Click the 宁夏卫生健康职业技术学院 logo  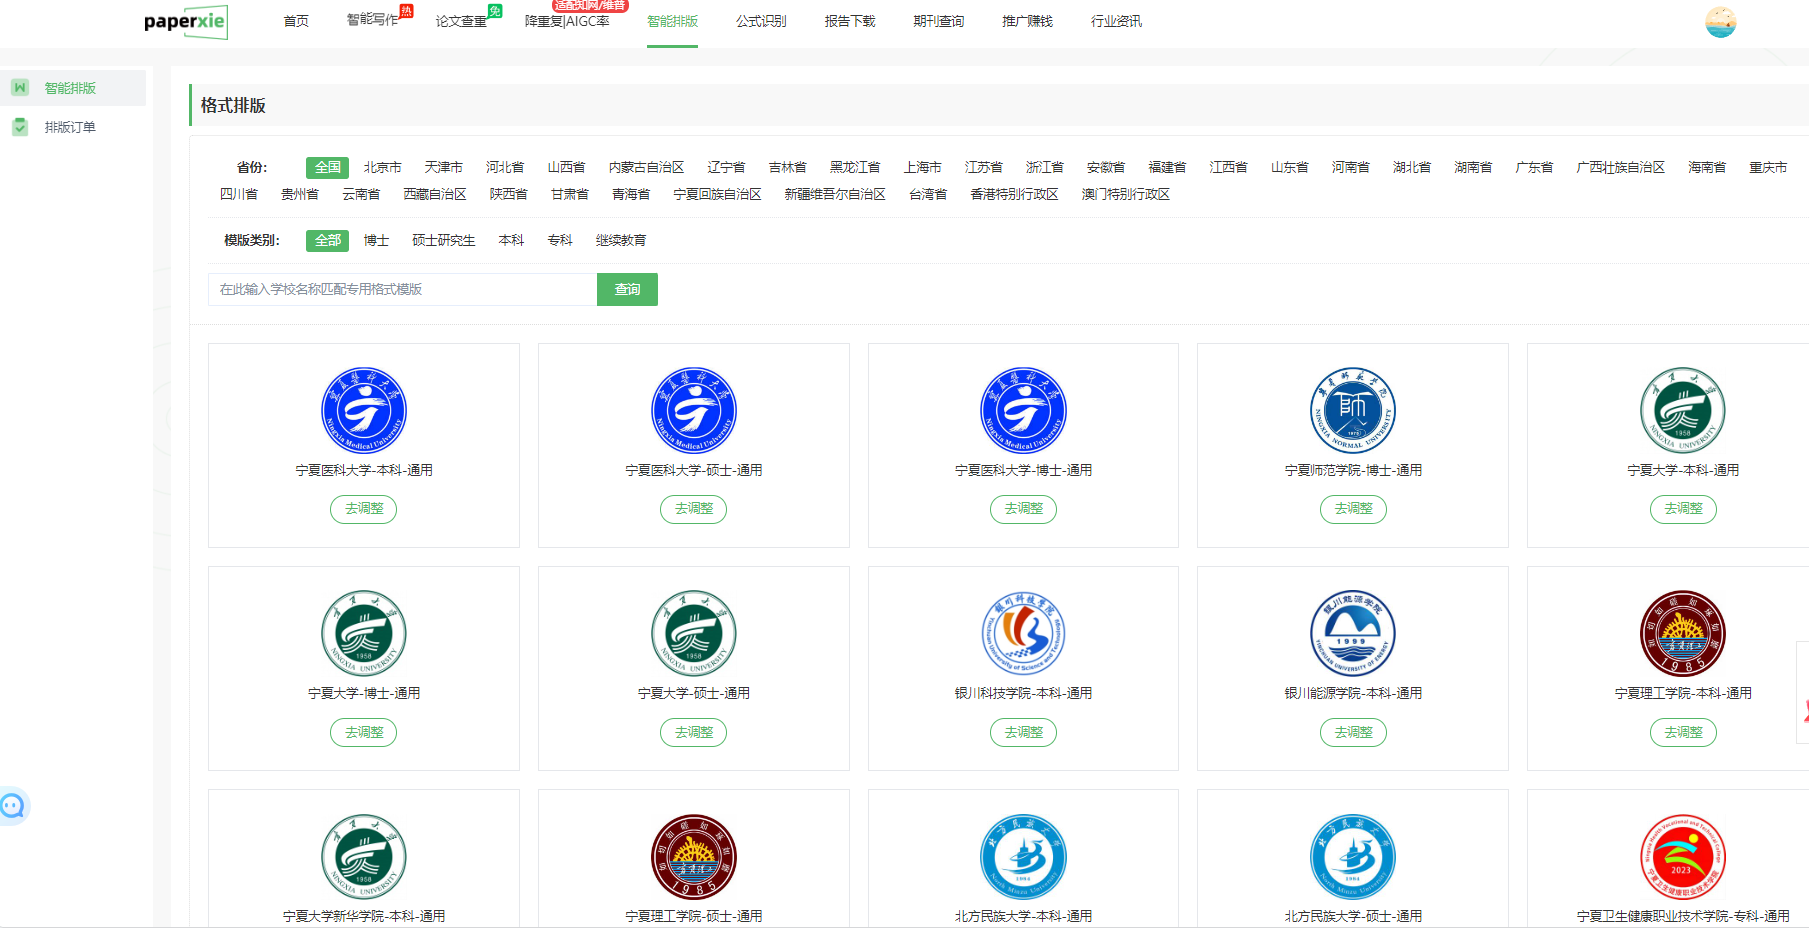tap(1682, 857)
